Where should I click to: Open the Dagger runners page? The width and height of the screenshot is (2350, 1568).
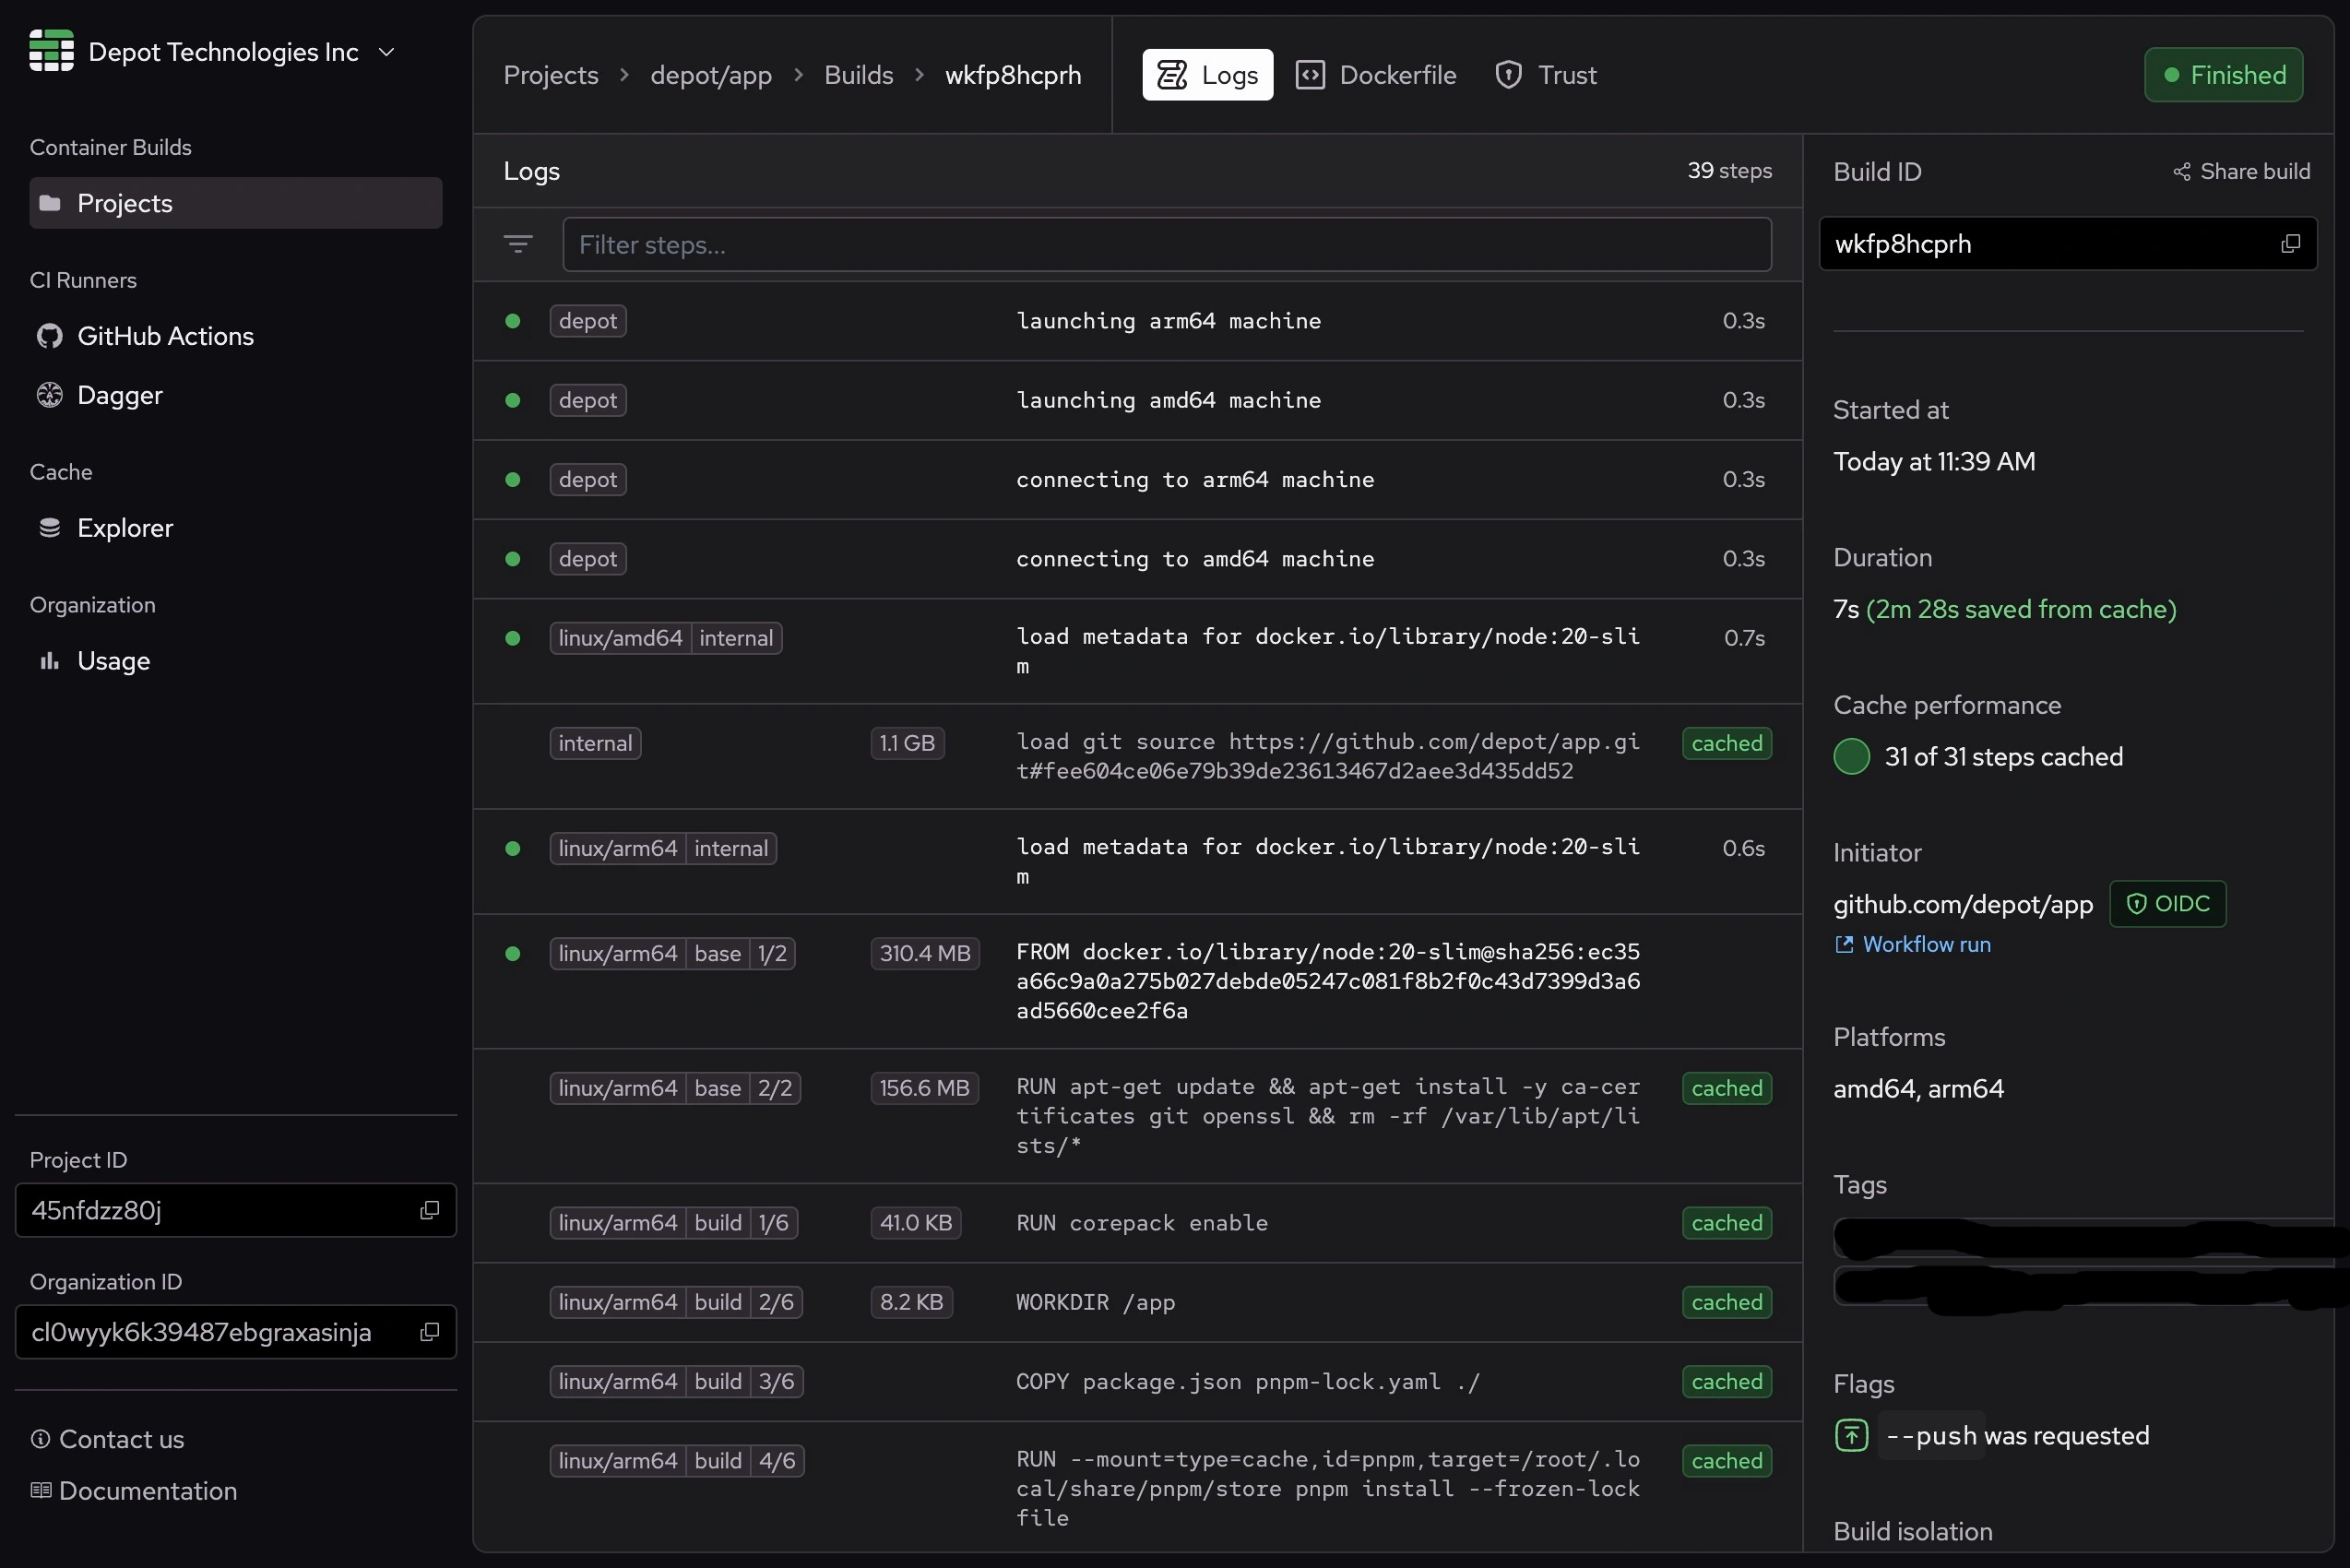pyautogui.click(x=119, y=395)
